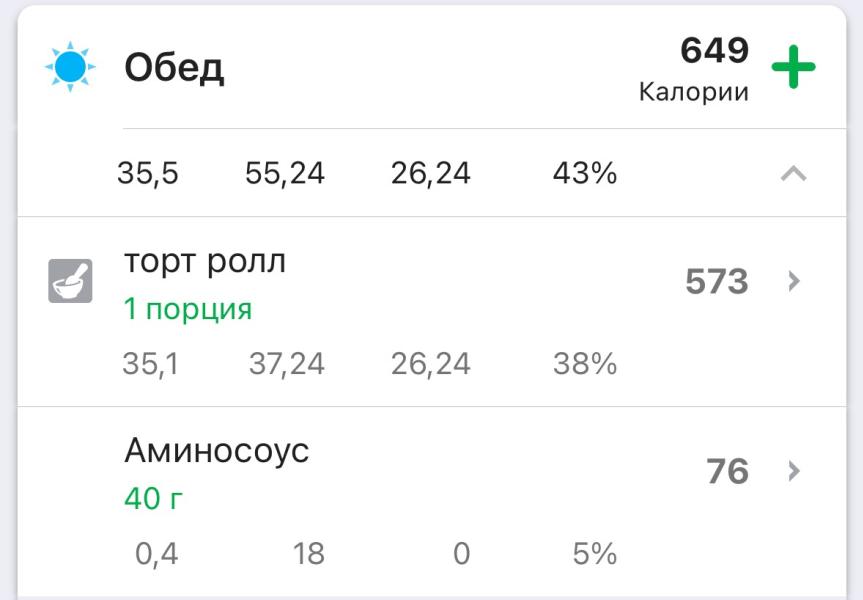Click the 573 calorie value for торт ролл

pyautogui.click(x=716, y=282)
